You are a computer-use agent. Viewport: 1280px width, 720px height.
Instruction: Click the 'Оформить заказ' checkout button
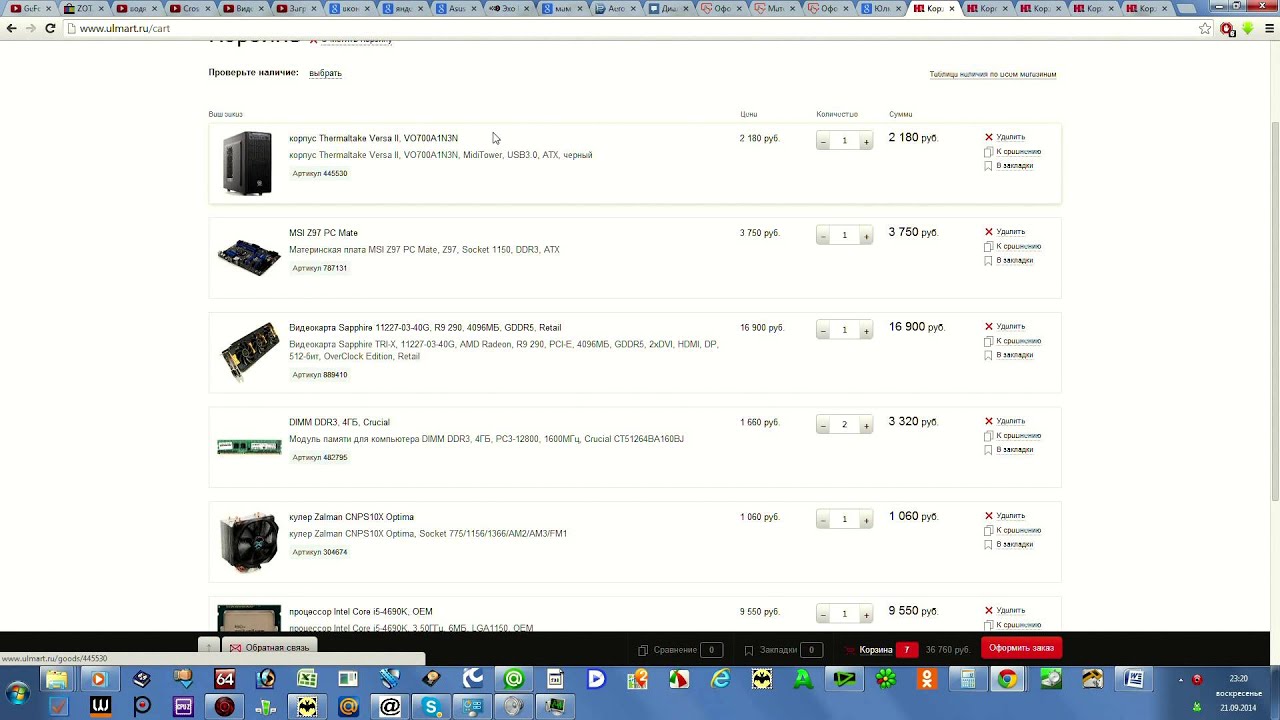(1021, 648)
